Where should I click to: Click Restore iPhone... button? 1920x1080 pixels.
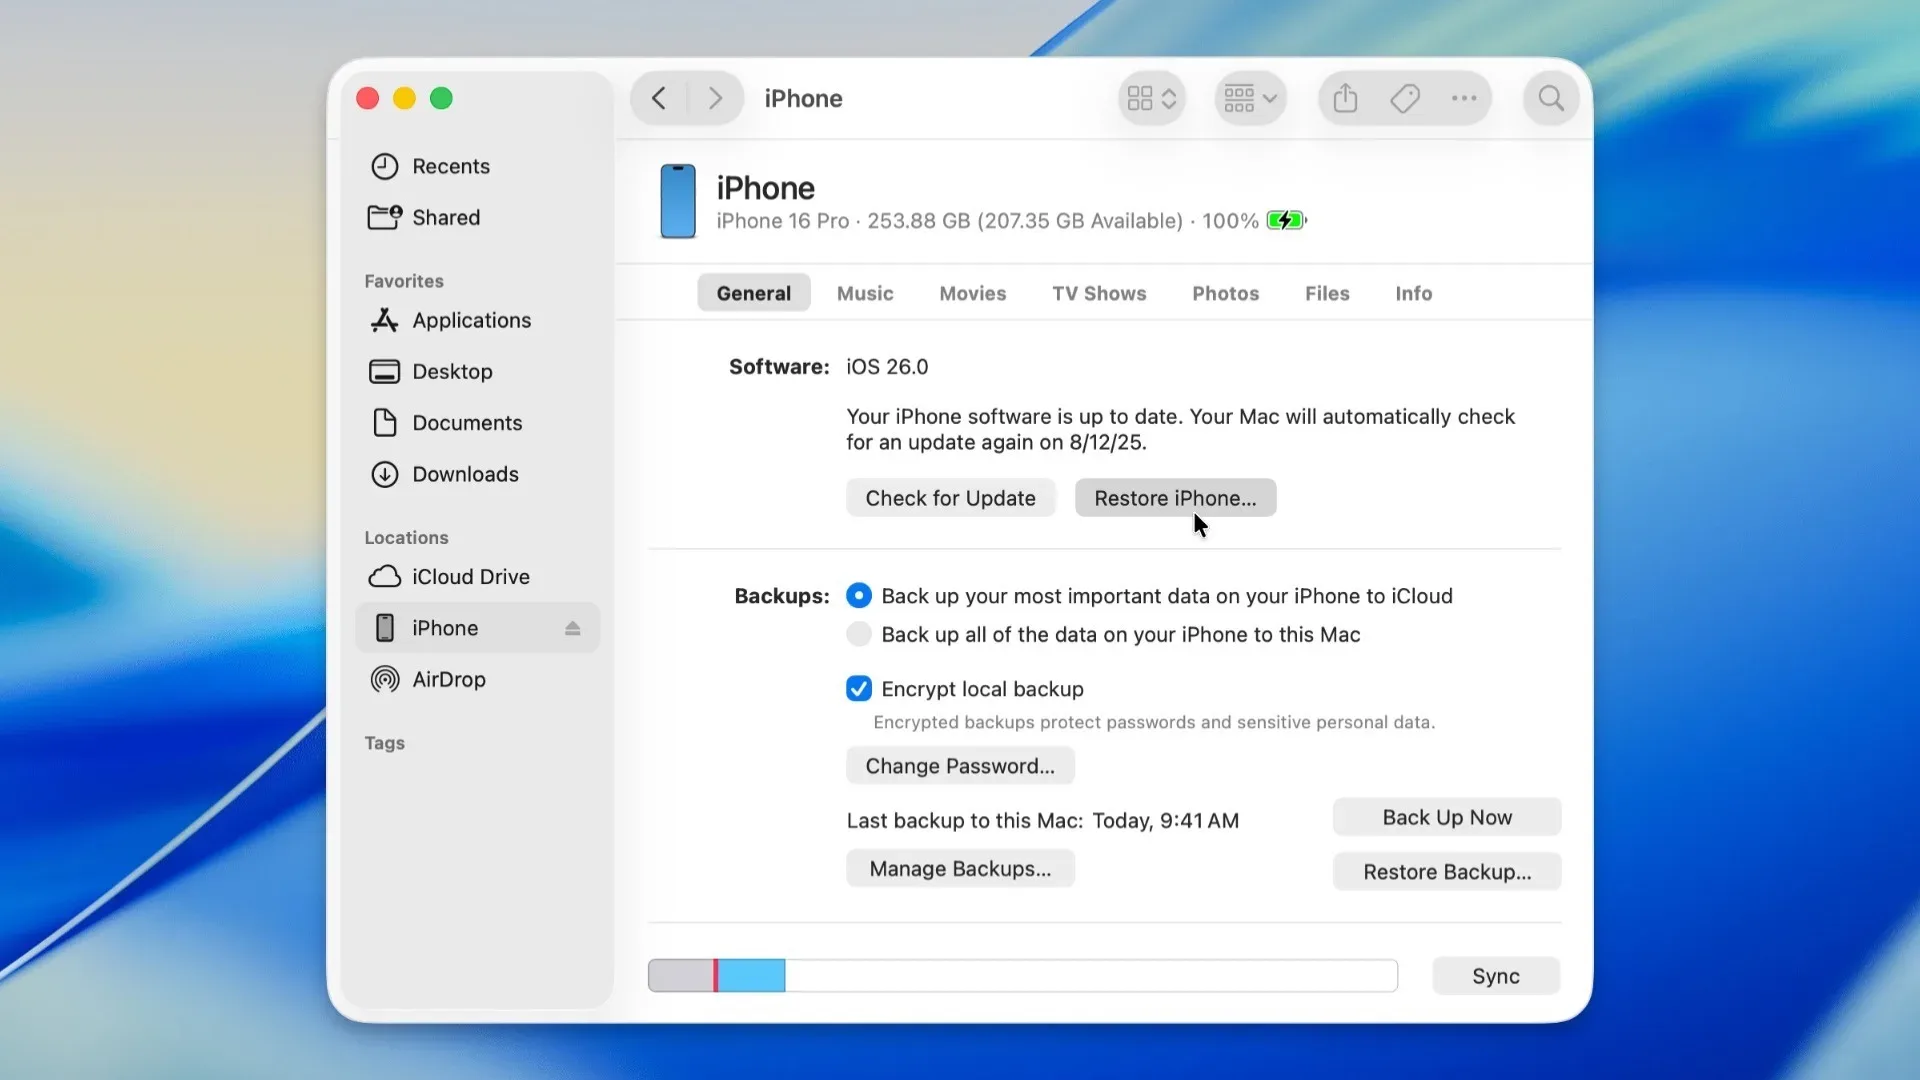click(x=1175, y=498)
